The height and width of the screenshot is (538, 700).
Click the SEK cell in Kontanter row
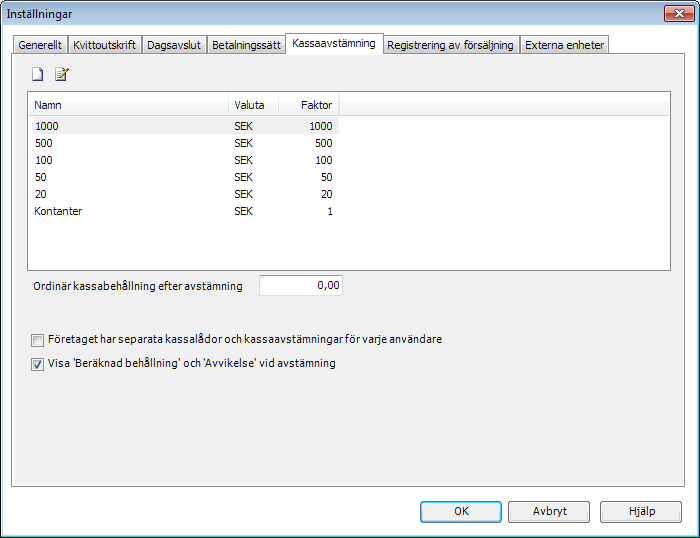(x=244, y=211)
